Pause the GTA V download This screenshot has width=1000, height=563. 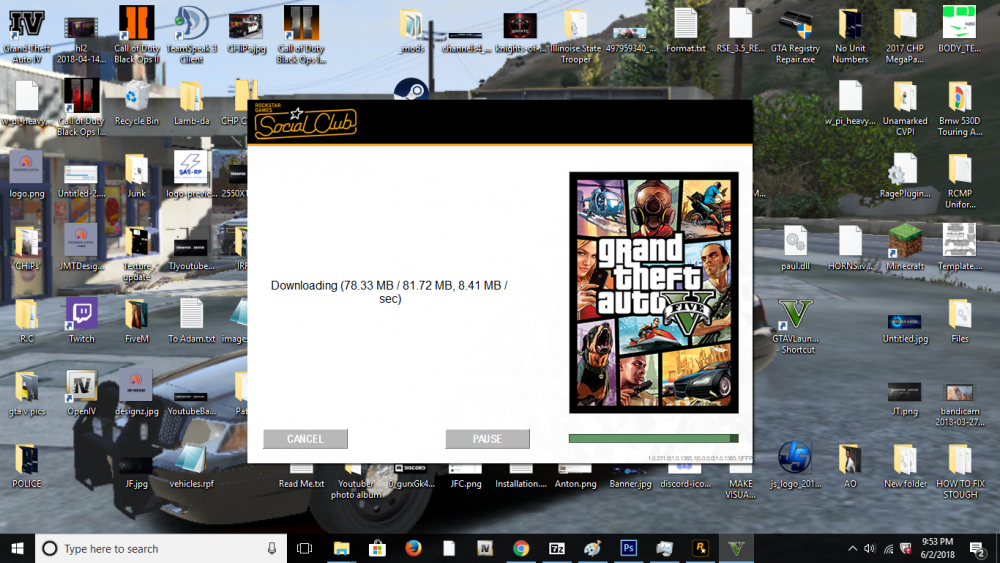[x=487, y=439]
